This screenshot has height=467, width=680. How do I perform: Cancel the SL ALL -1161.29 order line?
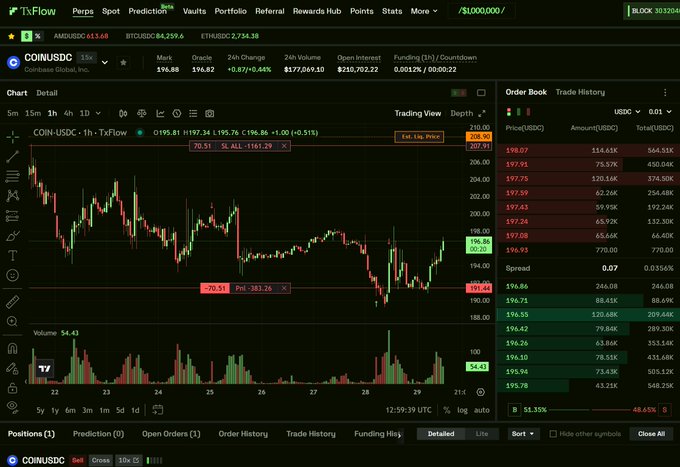(284, 146)
